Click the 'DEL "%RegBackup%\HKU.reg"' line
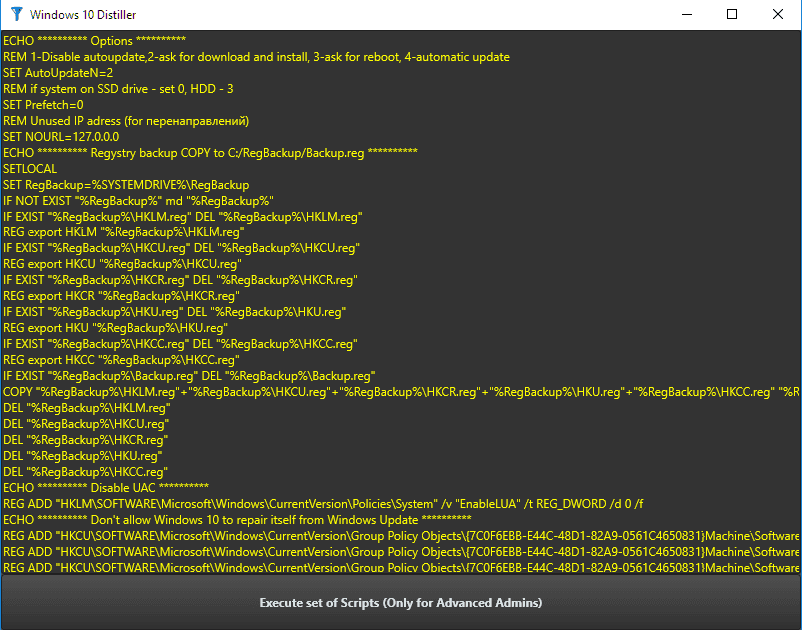 click(x=82, y=456)
